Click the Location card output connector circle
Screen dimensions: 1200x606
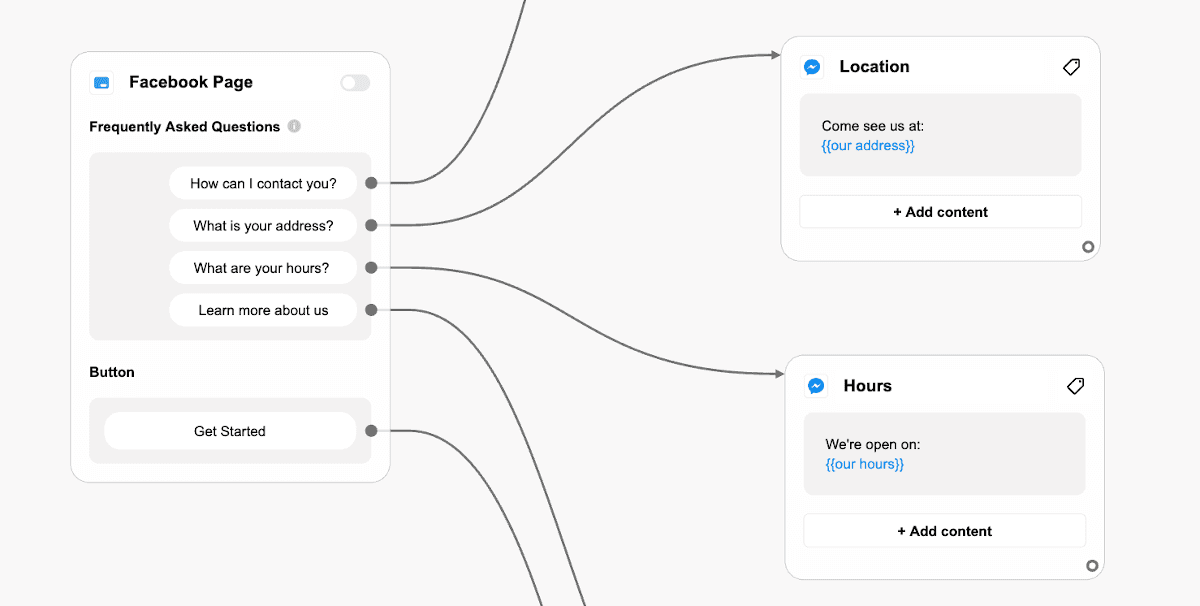[1088, 247]
